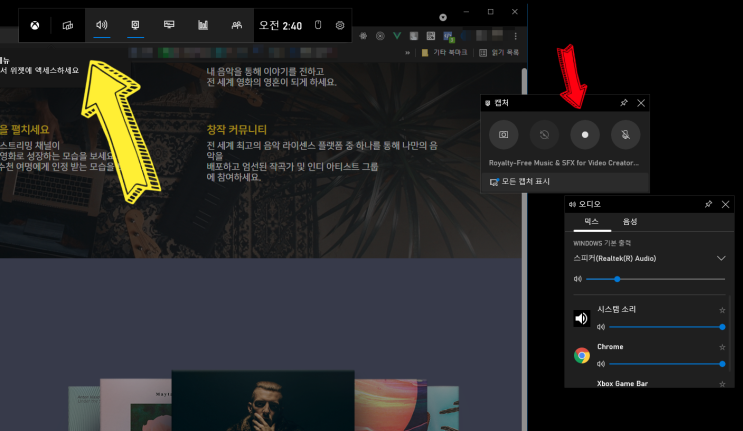Screen dimensions: 743x431
Task: Switch to the 음성 tab
Action: 630,222
